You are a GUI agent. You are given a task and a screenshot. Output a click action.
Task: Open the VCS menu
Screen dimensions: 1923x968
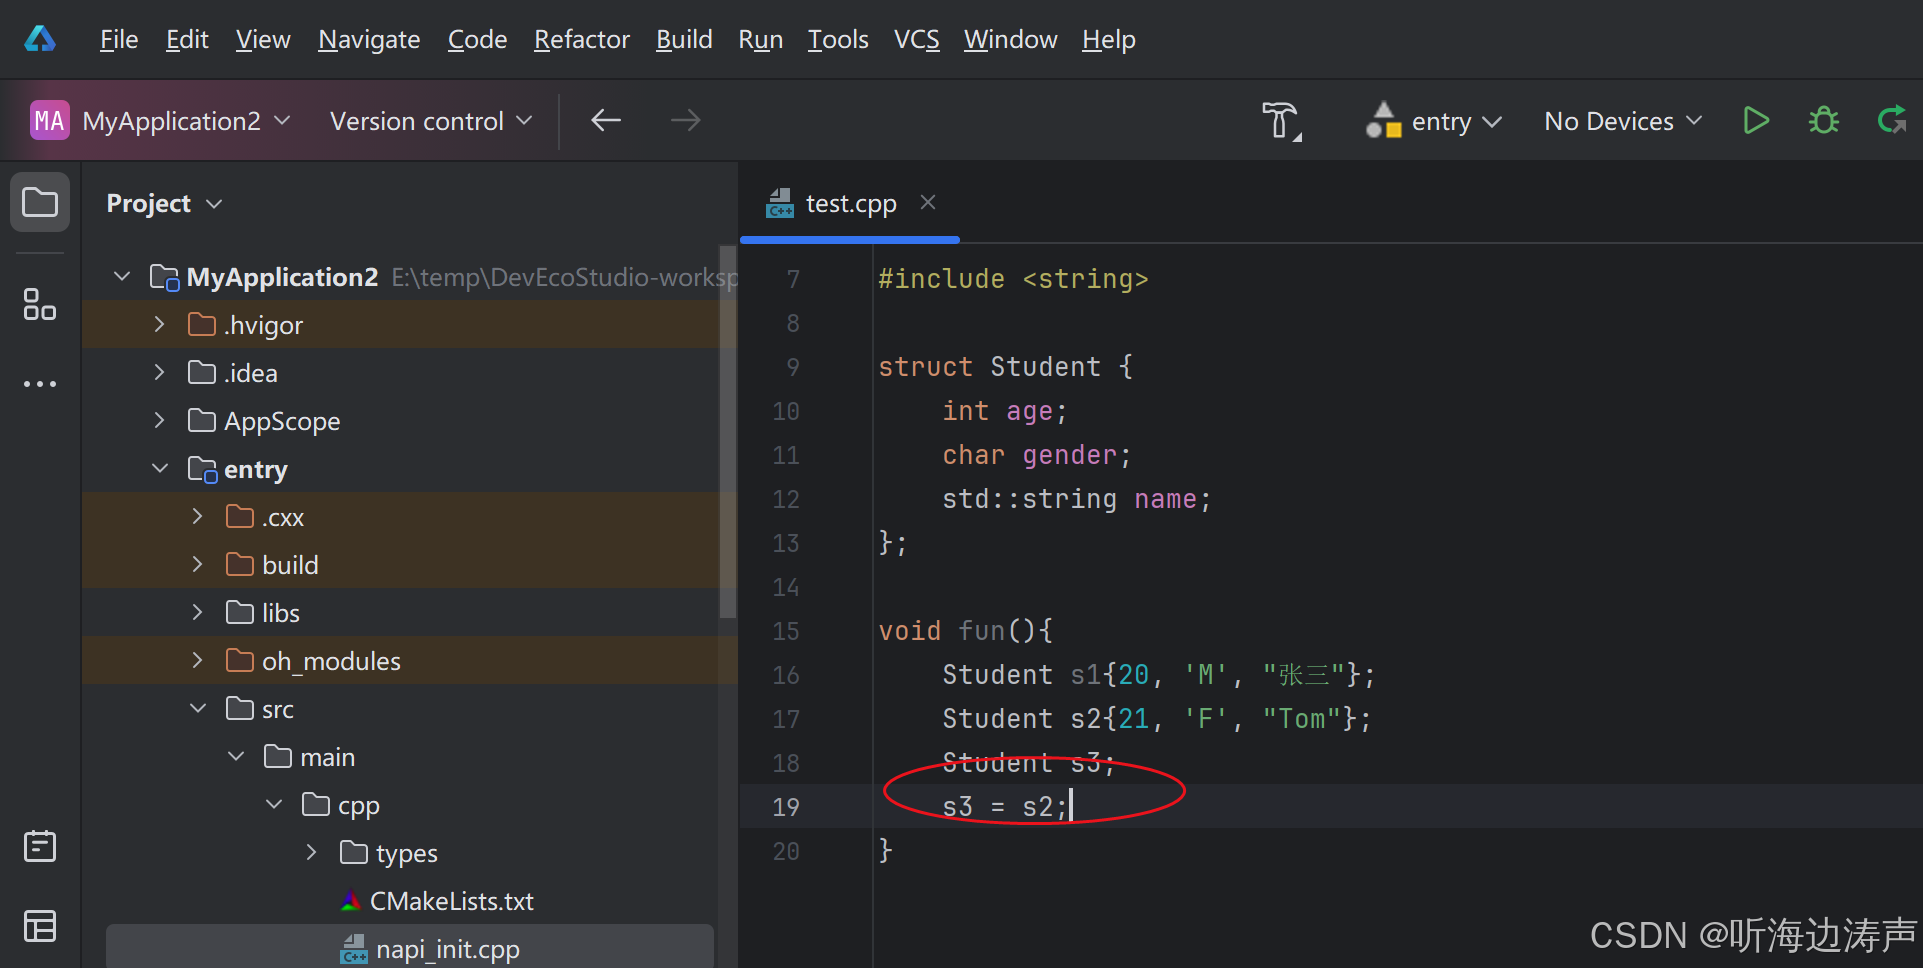pyautogui.click(x=916, y=39)
